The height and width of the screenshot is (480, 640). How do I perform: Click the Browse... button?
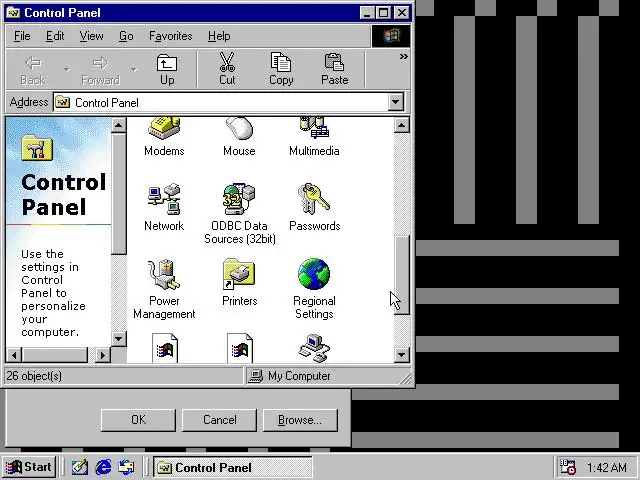(x=300, y=420)
